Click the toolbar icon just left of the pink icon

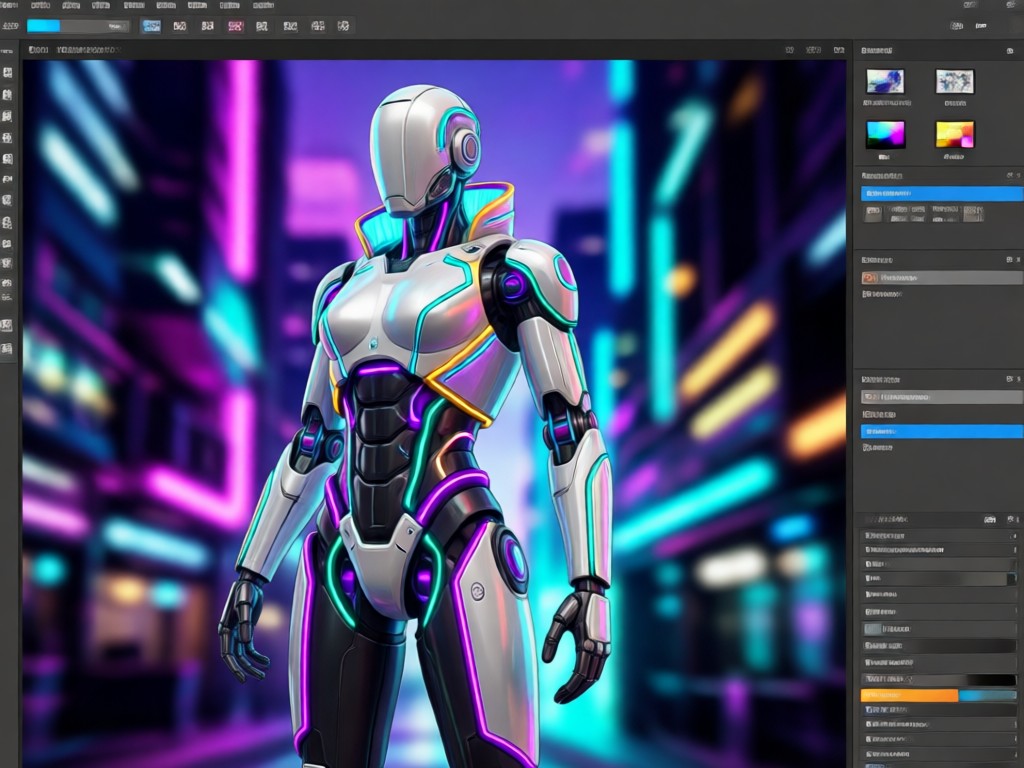pos(208,26)
